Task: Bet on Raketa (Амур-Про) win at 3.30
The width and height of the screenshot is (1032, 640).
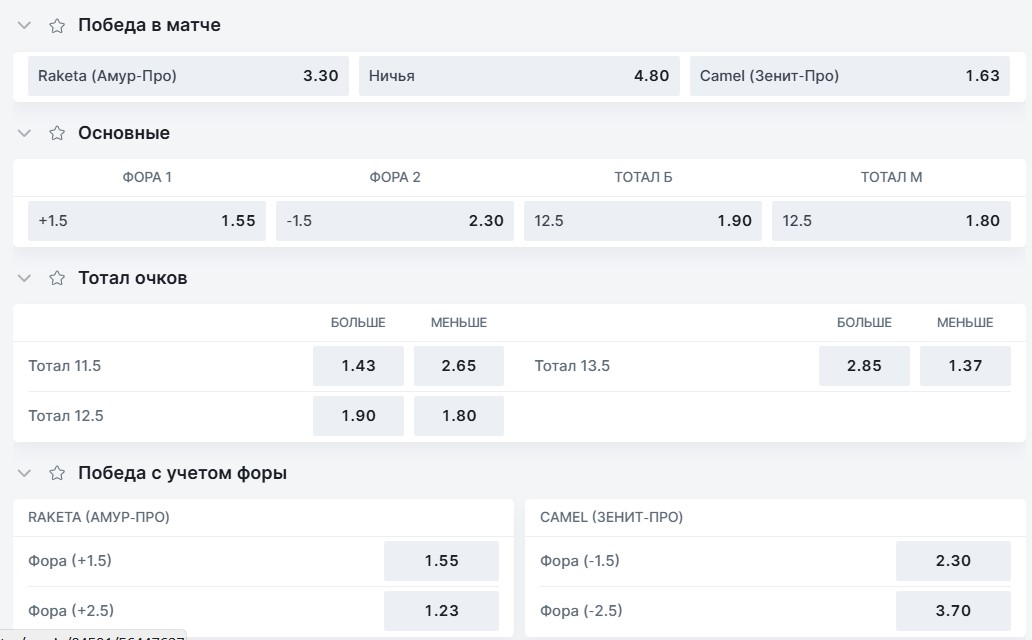Action: [188, 76]
